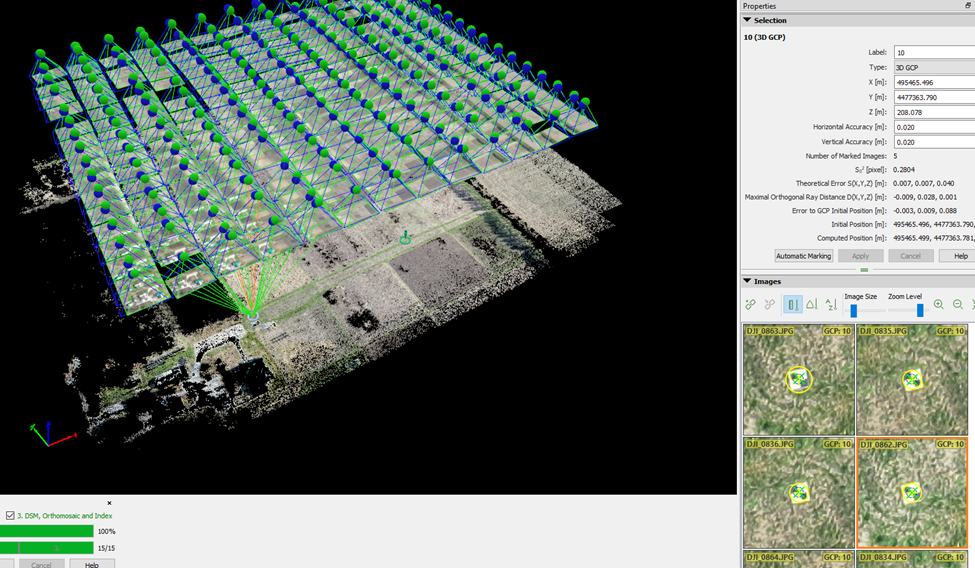Sort images by triangle angle icon
This screenshot has height=568, width=975.
click(x=812, y=304)
